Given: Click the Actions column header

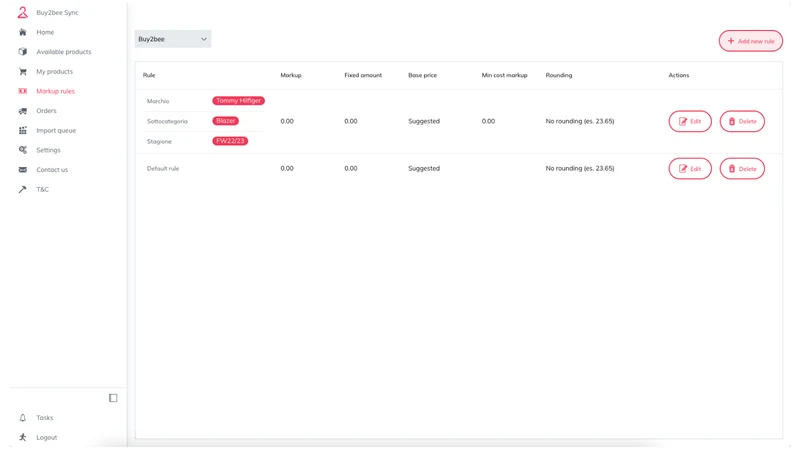Looking at the screenshot, I should [x=679, y=75].
